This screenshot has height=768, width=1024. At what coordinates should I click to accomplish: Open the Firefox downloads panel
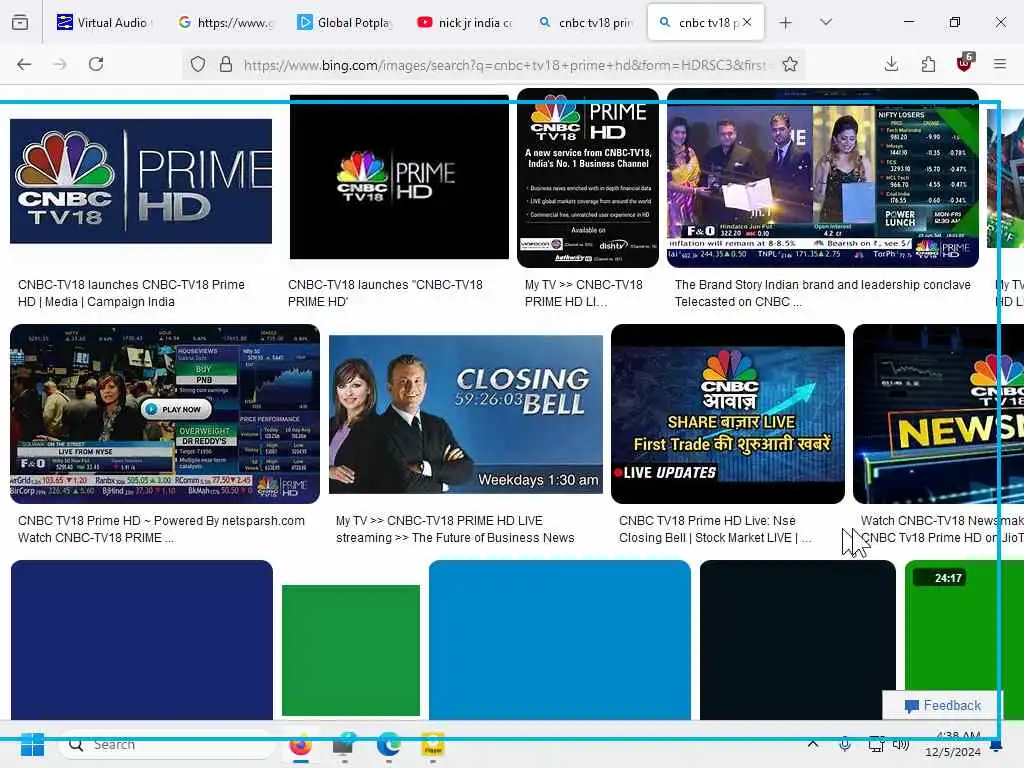click(x=891, y=64)
